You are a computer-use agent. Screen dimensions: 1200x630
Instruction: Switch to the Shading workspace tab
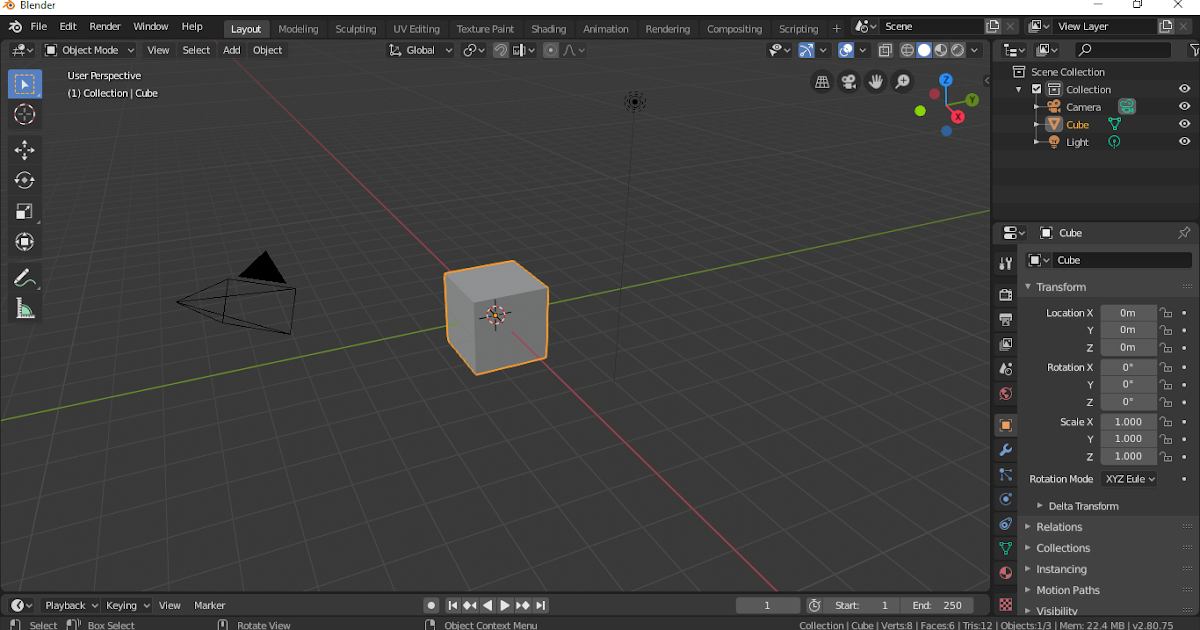pos(548,28)
